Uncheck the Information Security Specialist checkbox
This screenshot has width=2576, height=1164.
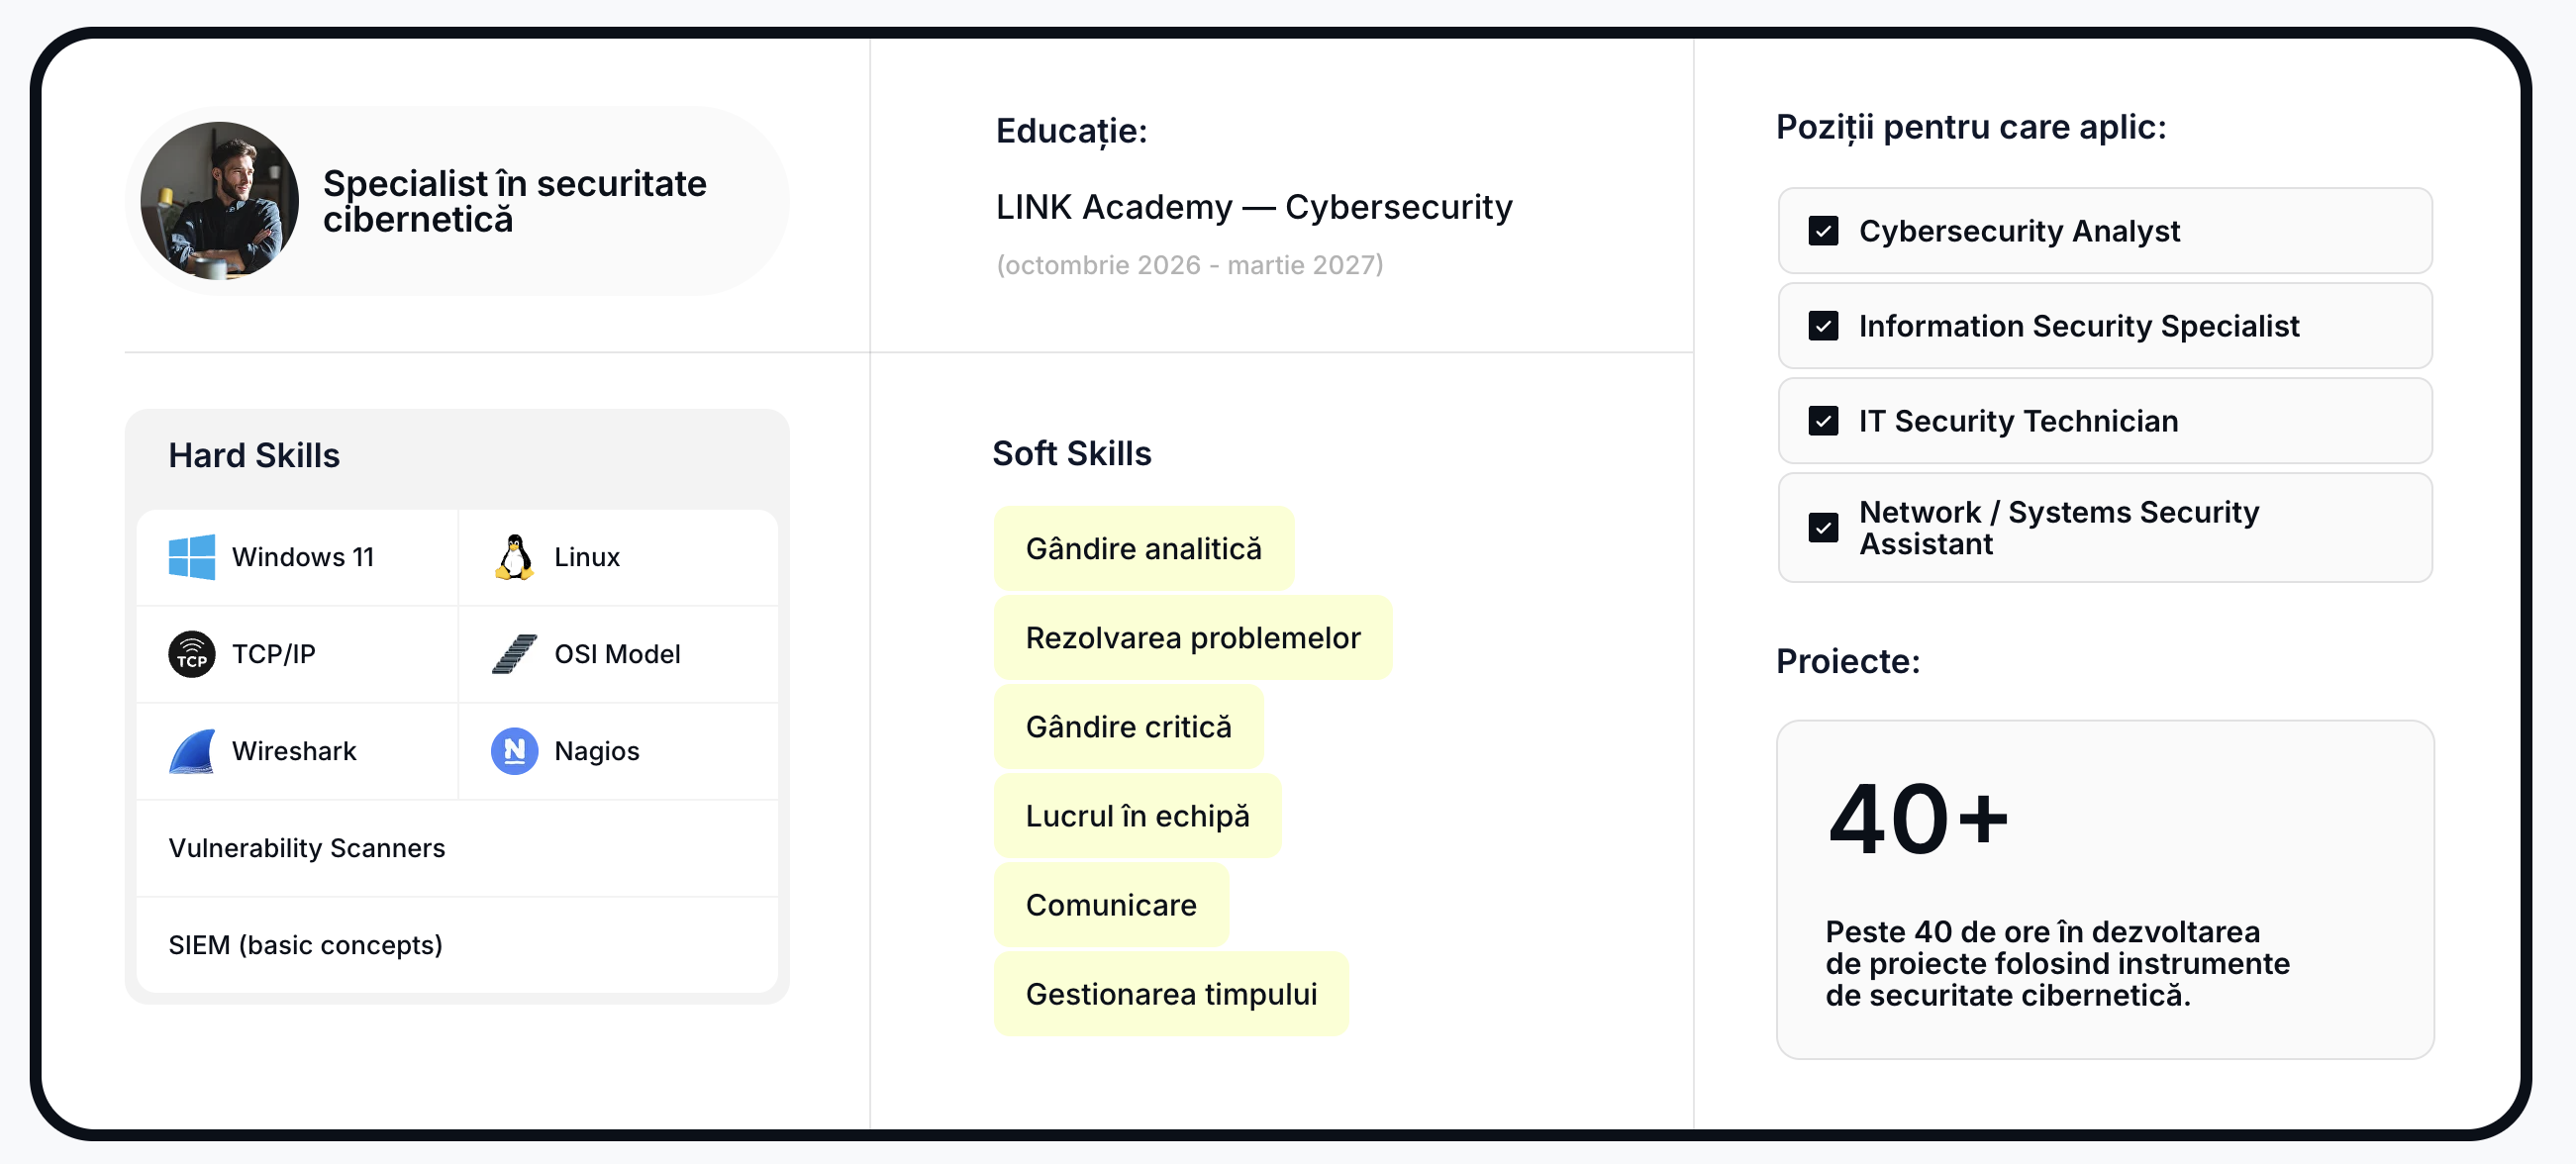[1823, 326]
